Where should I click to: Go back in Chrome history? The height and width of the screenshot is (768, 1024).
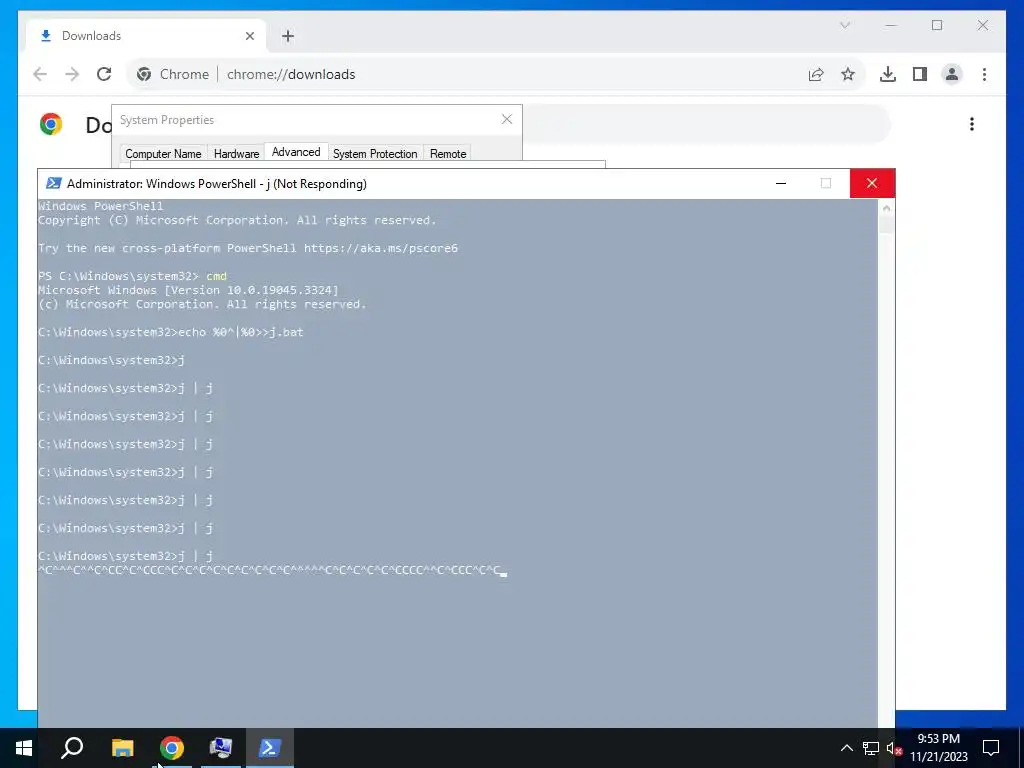point(40,74)
